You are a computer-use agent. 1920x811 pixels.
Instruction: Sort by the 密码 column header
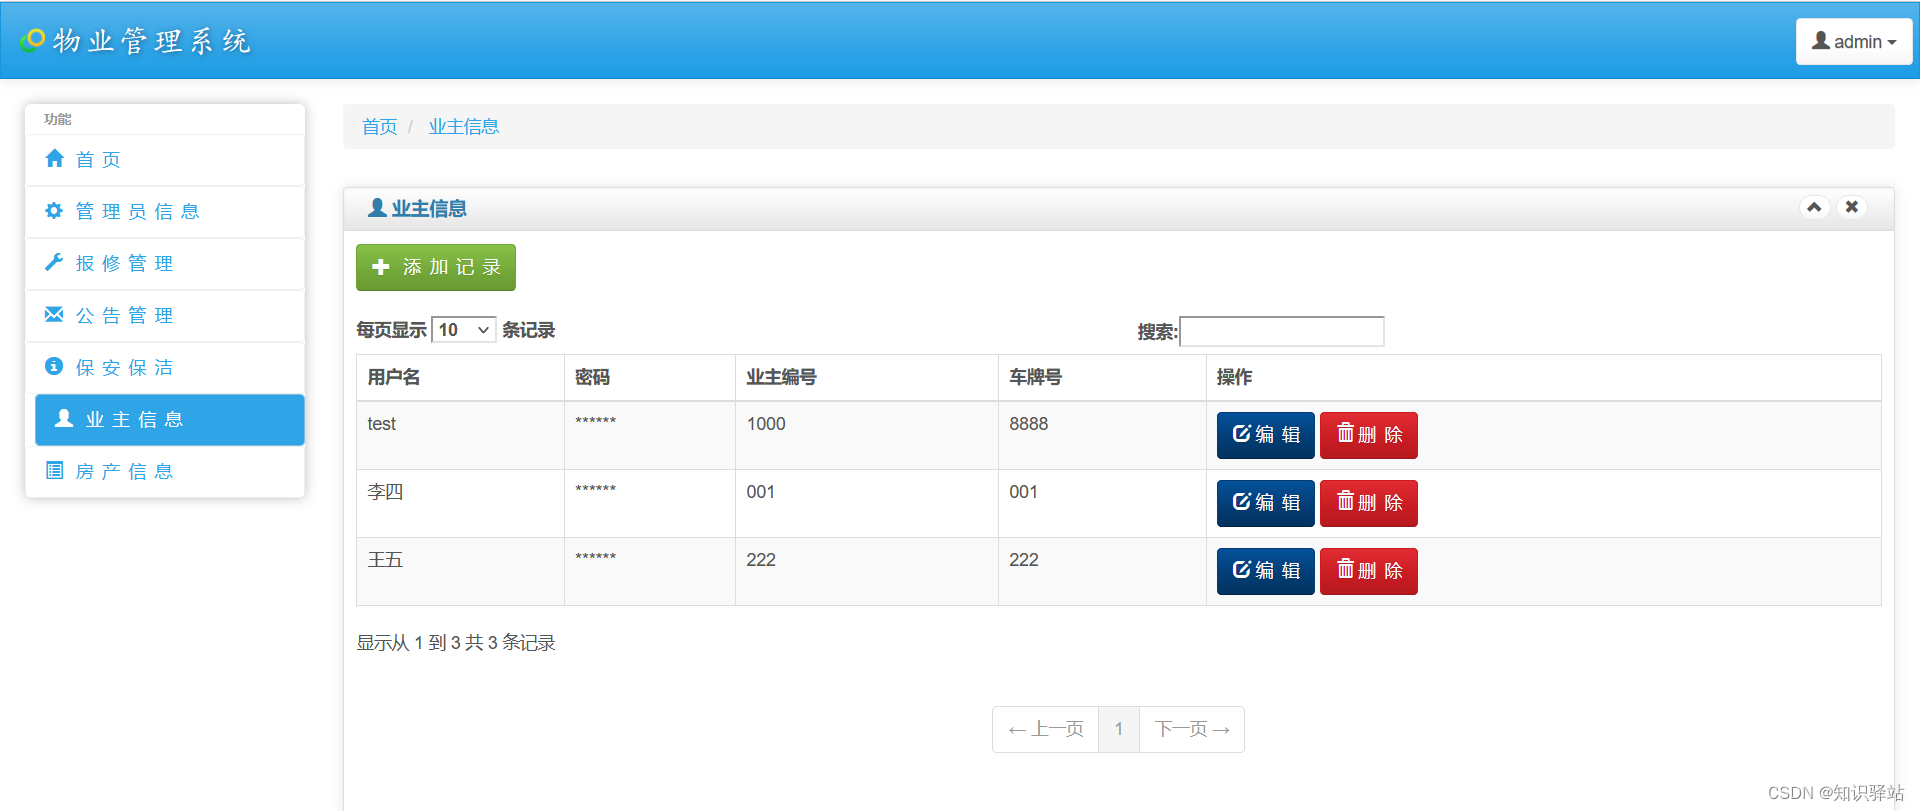(x=650, y=377)
